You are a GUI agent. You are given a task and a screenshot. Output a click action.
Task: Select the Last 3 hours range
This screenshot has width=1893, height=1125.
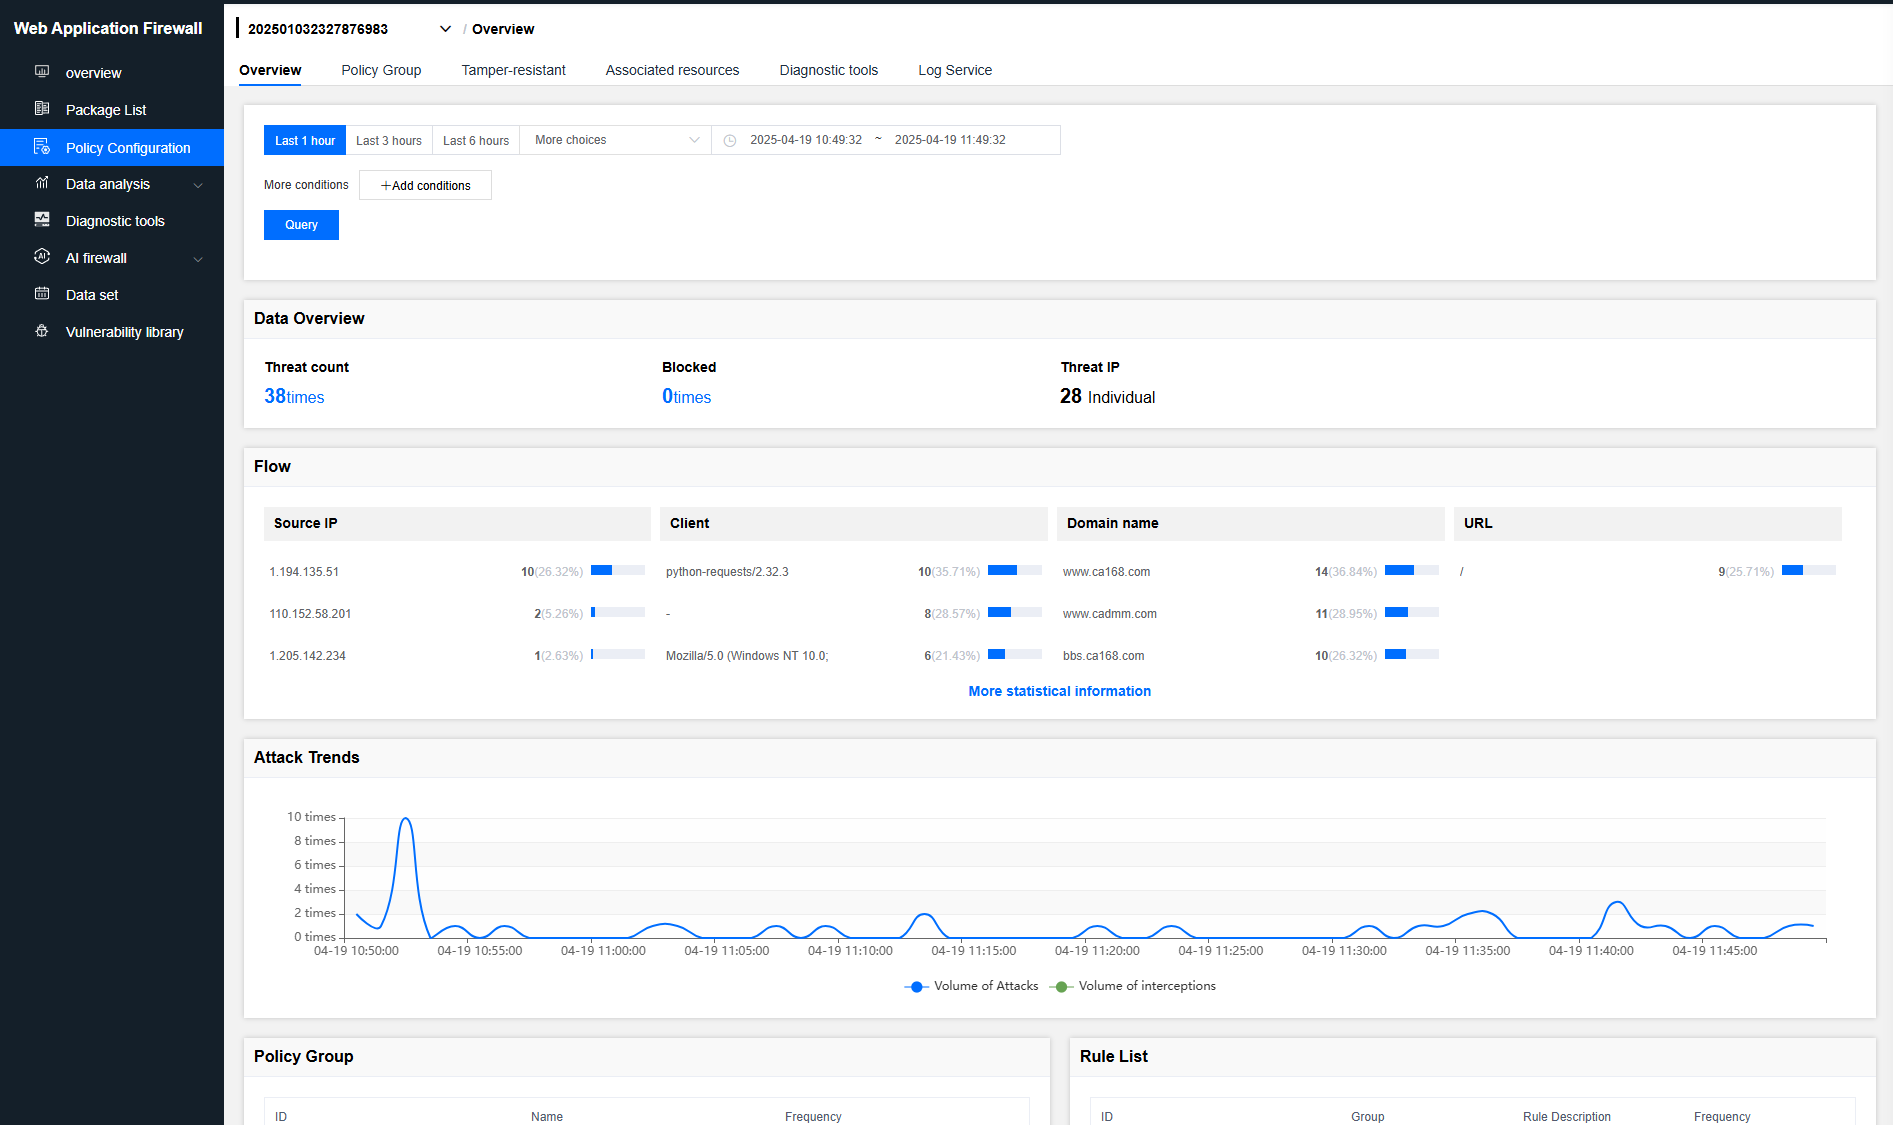coord(389,140)
